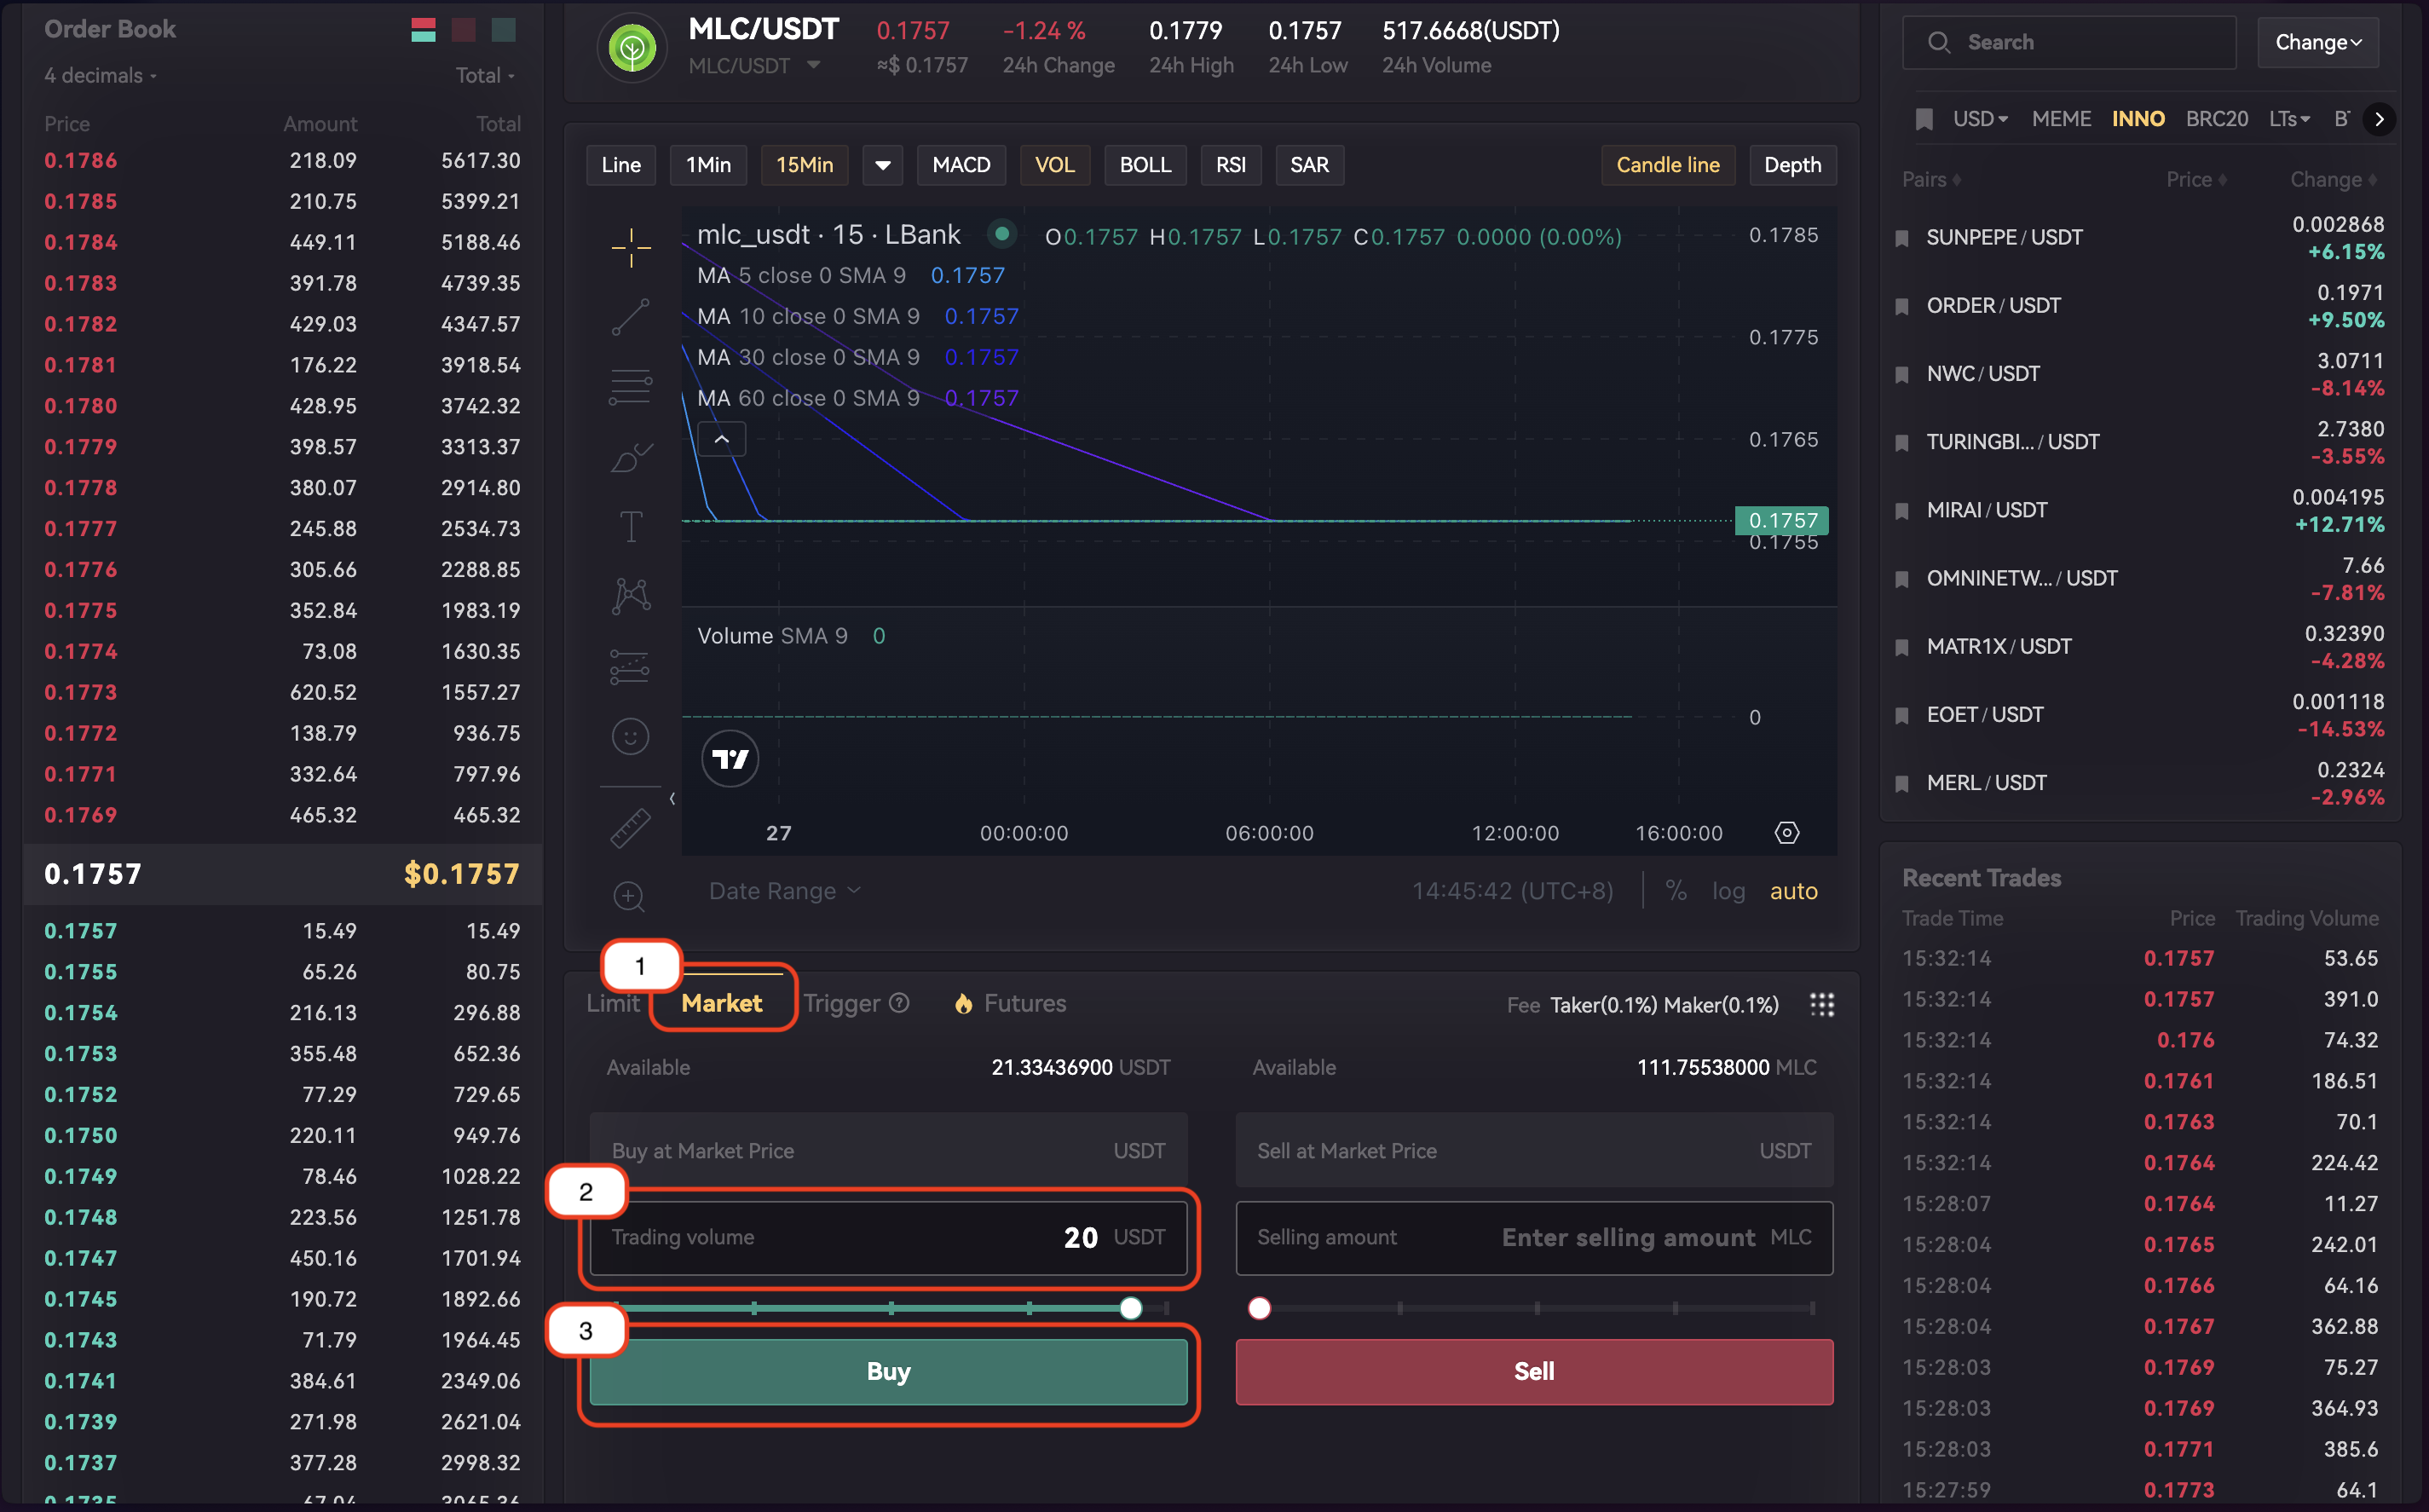Click the red Sell button
The height and width of the screenshot is (1512, 2429).
pos(1534,1372)
